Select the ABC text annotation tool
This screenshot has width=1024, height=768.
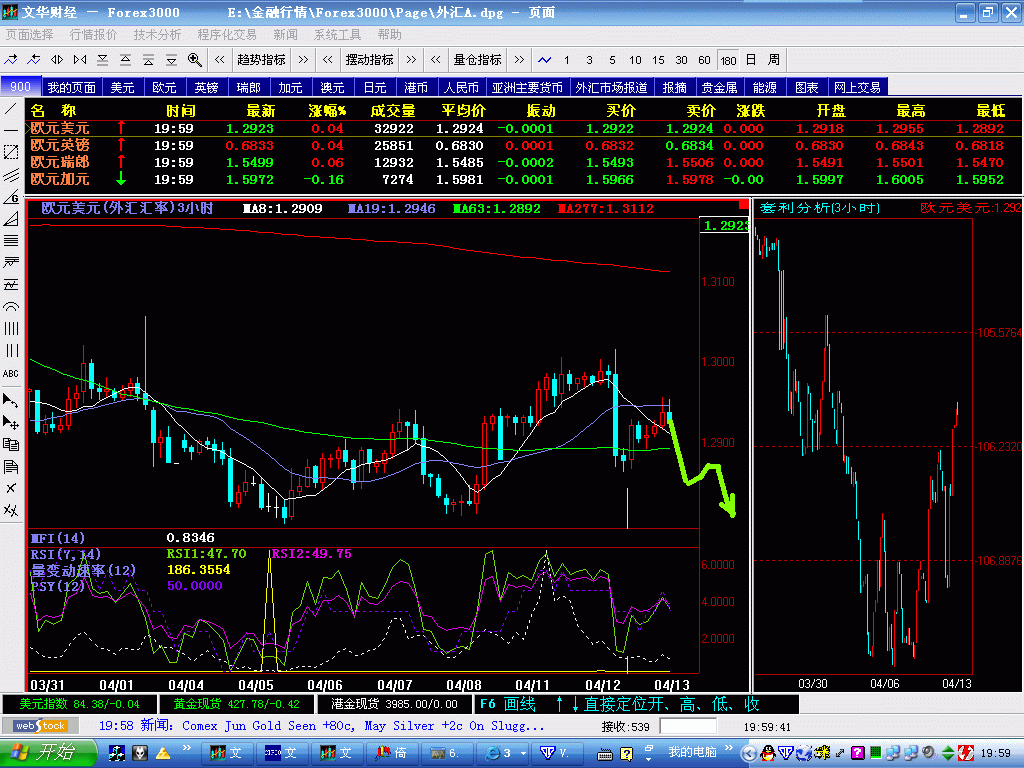11,373
